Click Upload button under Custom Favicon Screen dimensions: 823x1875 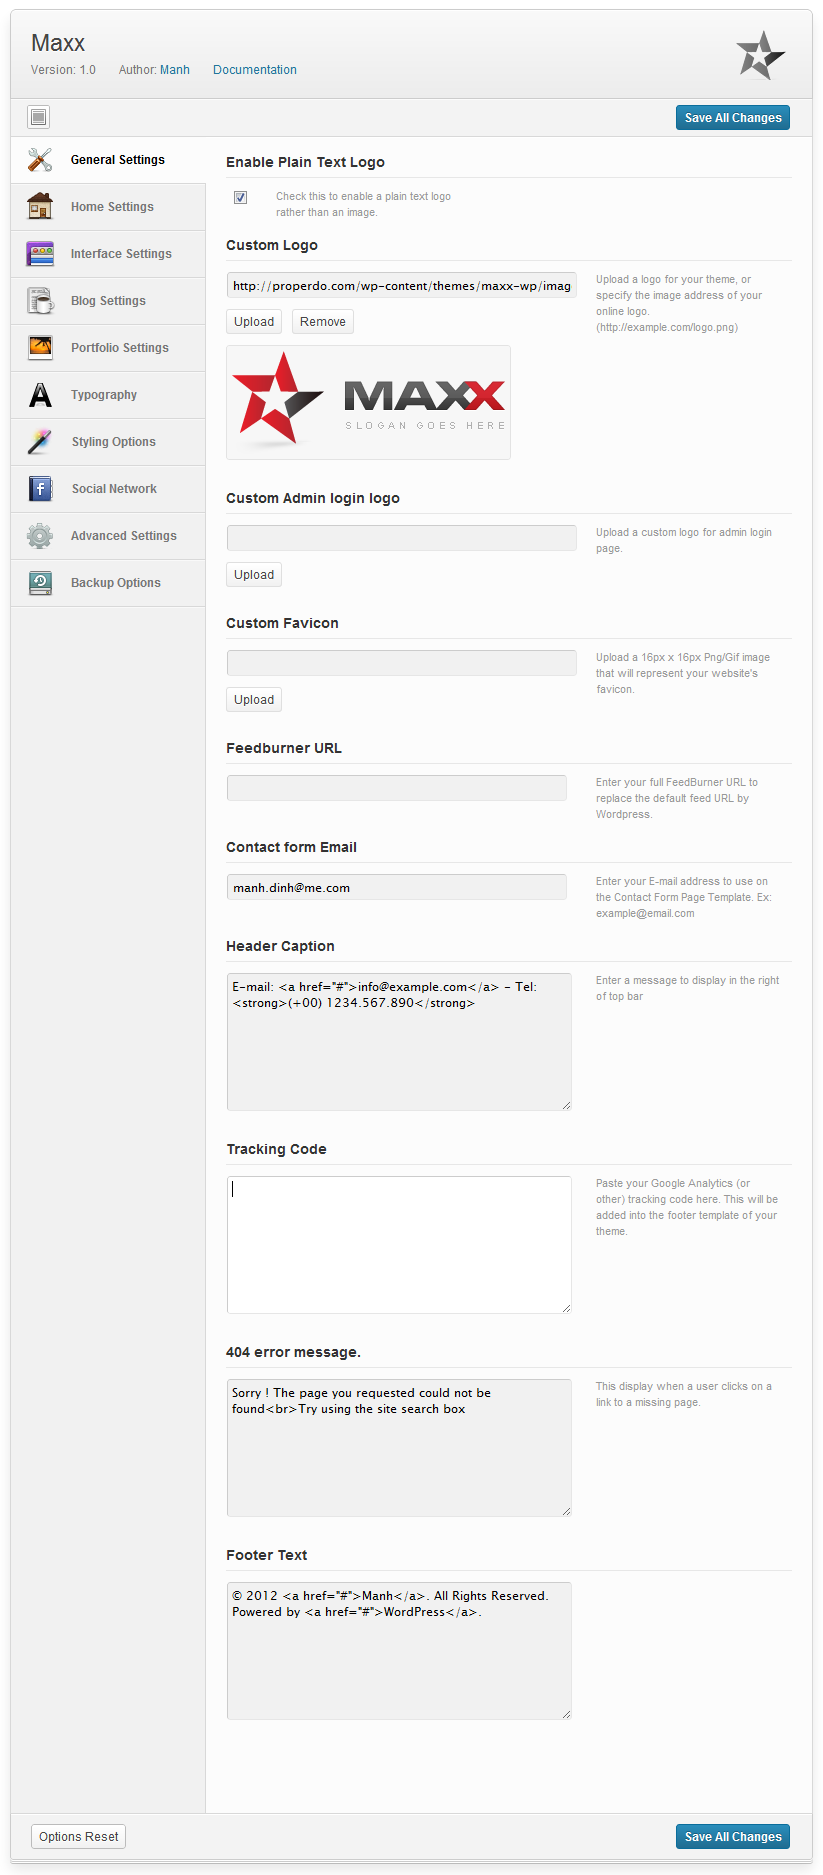(254, 700)
